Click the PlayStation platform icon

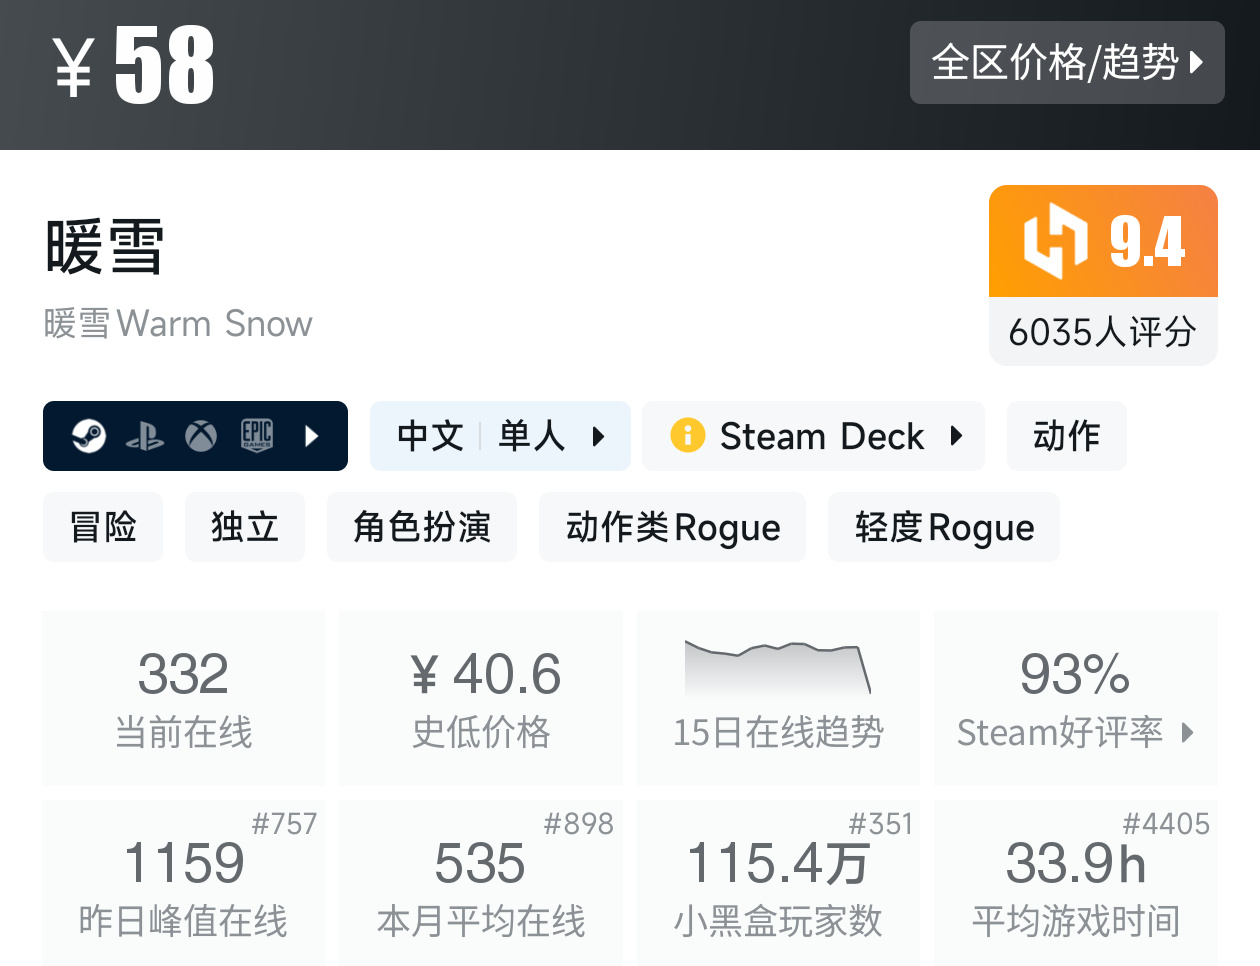[145, 436]
